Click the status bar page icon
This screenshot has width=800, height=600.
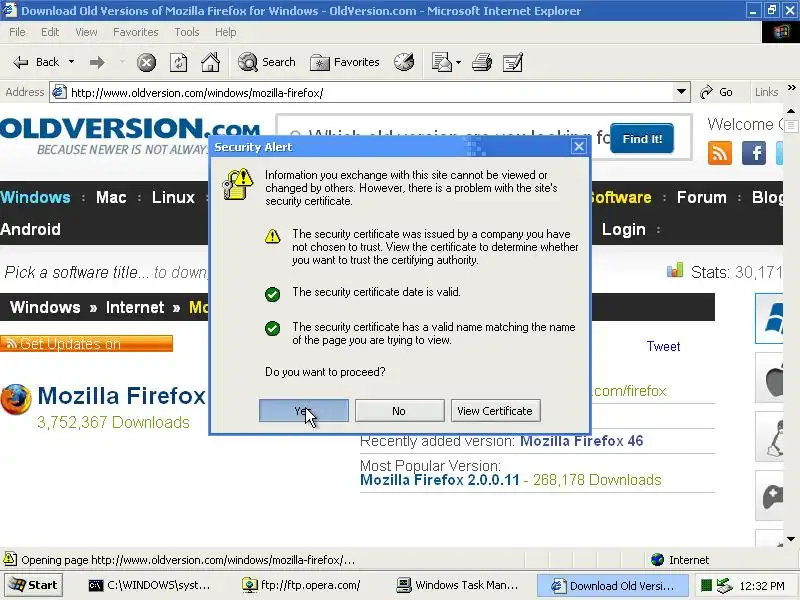point(10,559)
